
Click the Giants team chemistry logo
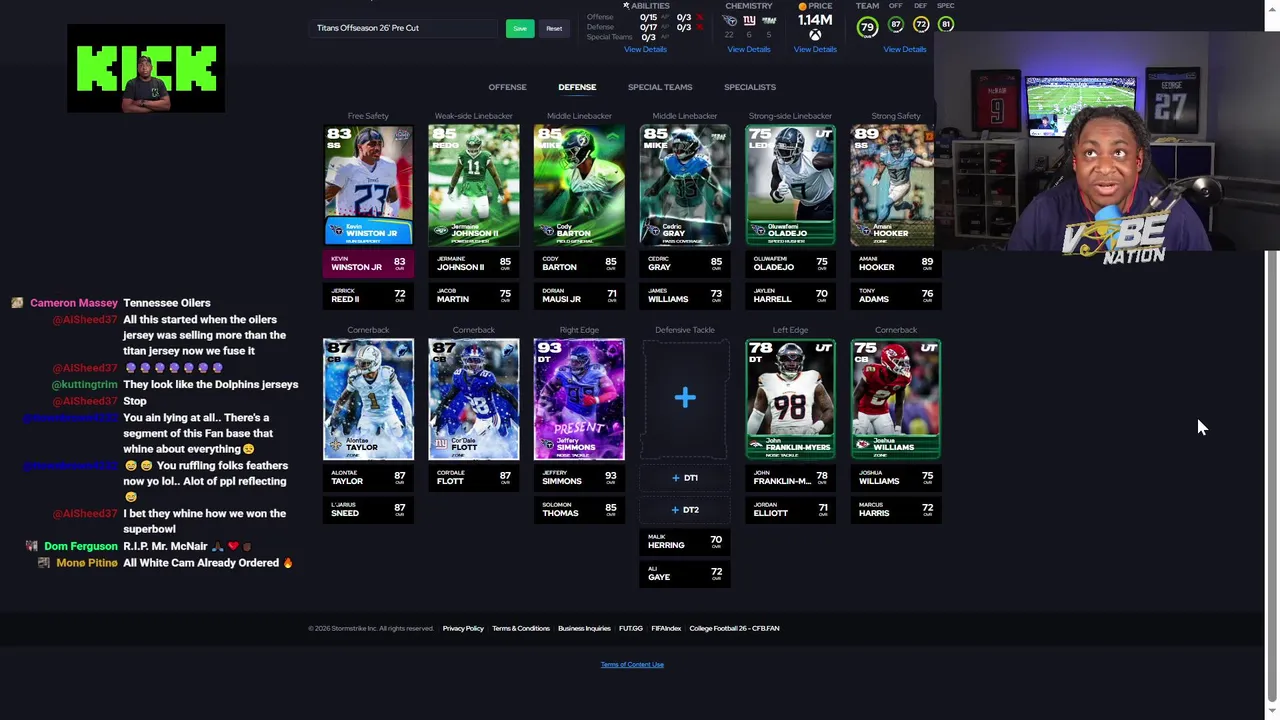pos(749,20)
